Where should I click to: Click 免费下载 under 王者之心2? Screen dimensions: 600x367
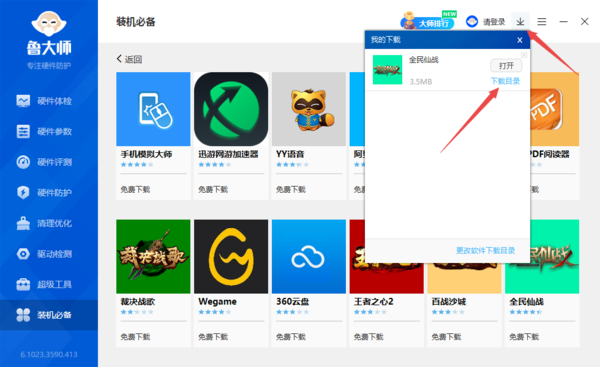click(x=368, y=337)
